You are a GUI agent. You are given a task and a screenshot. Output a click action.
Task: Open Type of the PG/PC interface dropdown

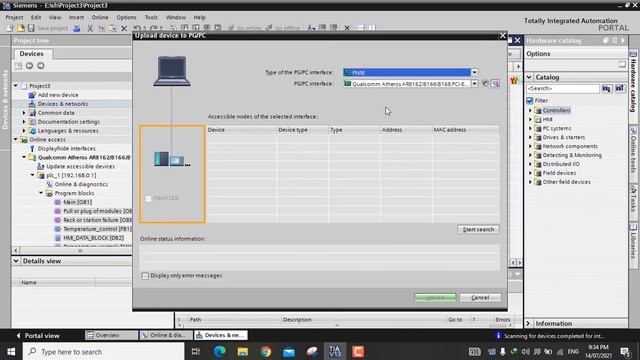point(474,72)
